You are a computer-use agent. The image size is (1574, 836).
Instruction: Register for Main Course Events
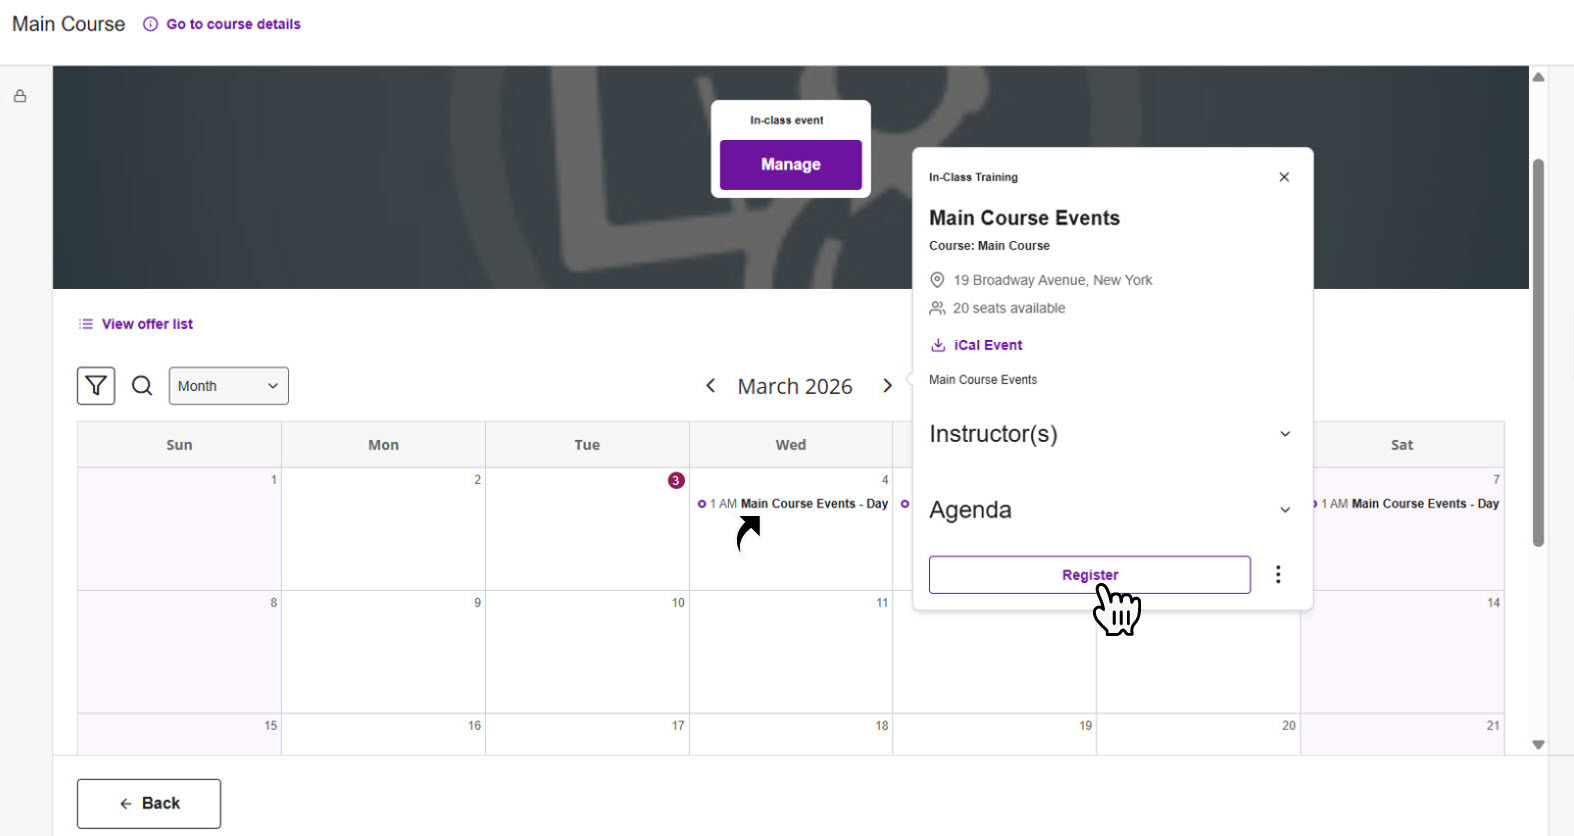[1089, 574]
